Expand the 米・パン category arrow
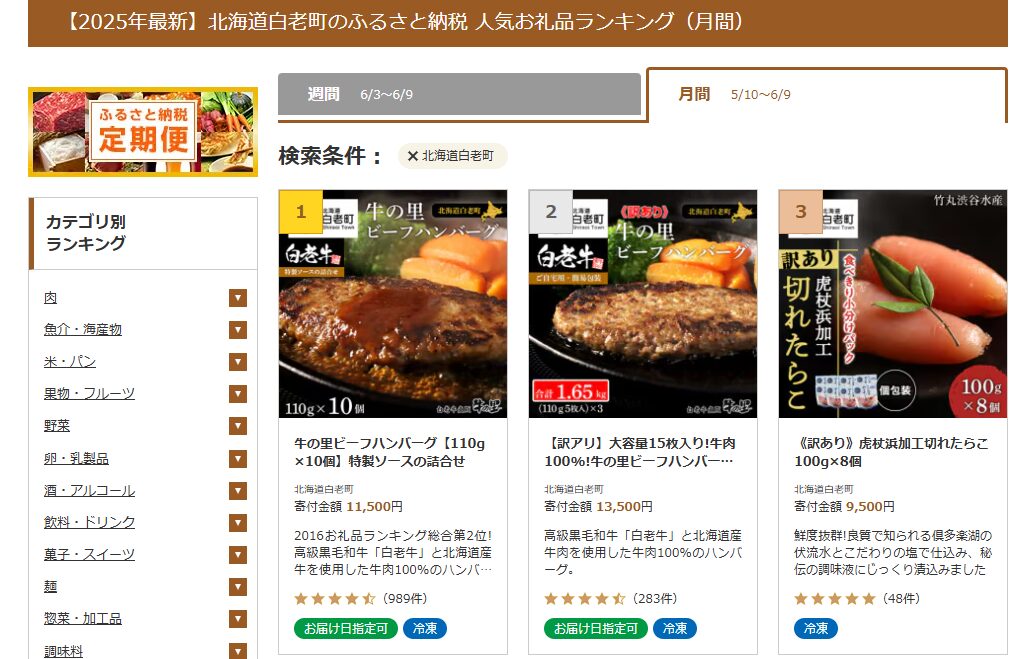The height and width of the screenshot is (659, 1033). pos(238,362)
